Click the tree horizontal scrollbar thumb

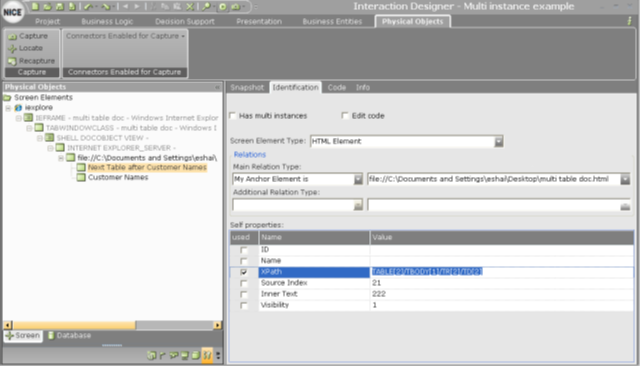(x=74, y=325)
